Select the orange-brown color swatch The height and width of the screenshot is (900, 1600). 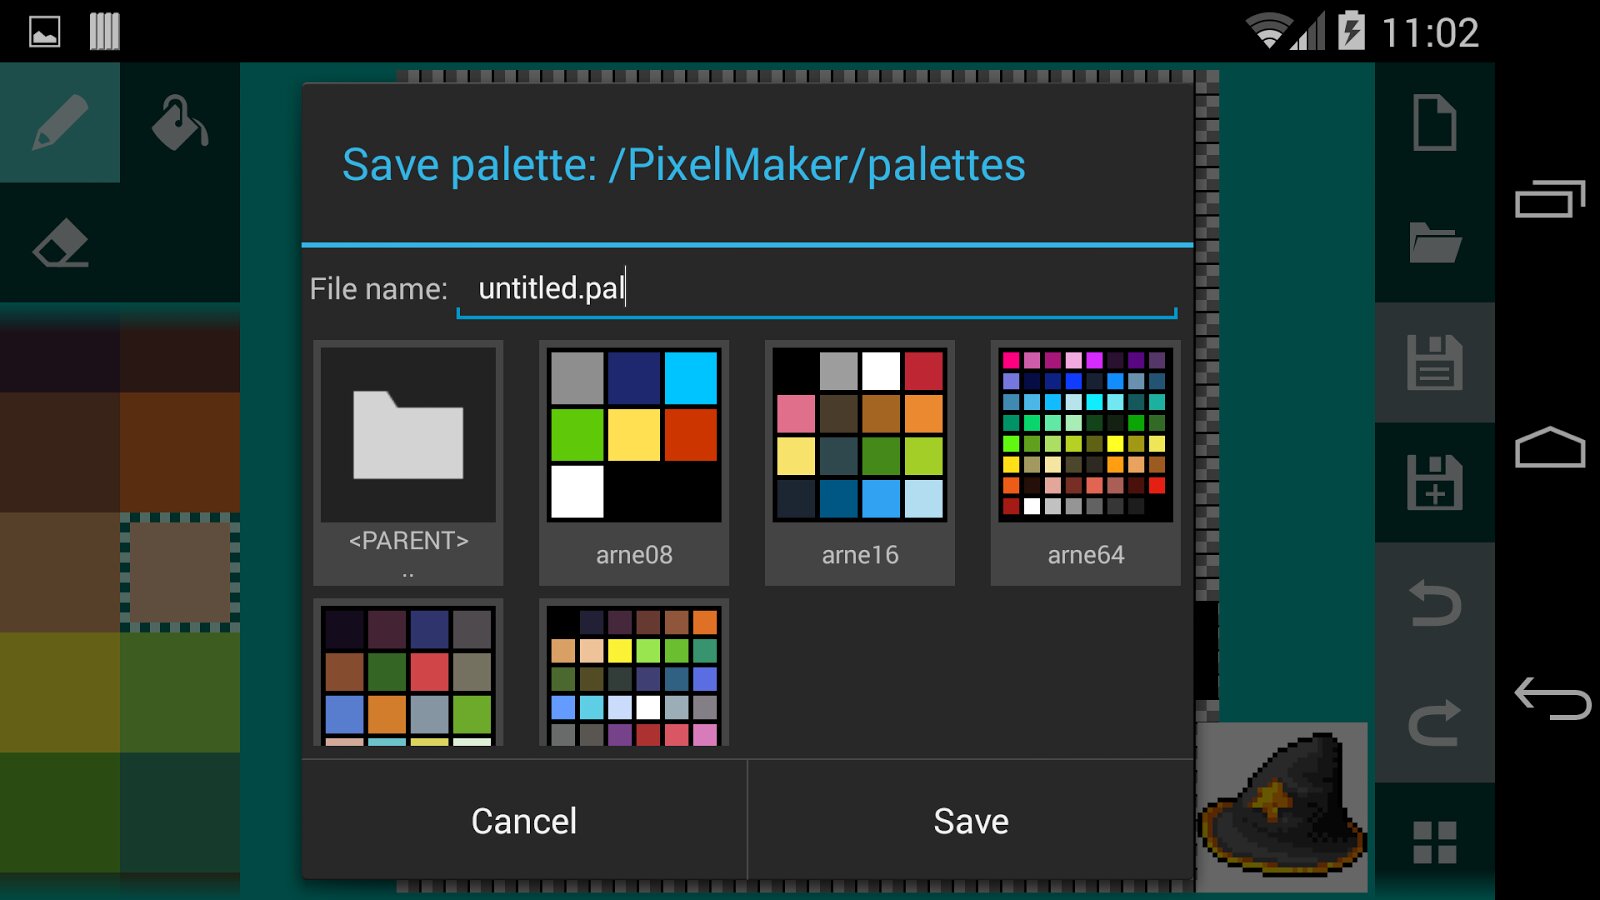coord(180,452)
